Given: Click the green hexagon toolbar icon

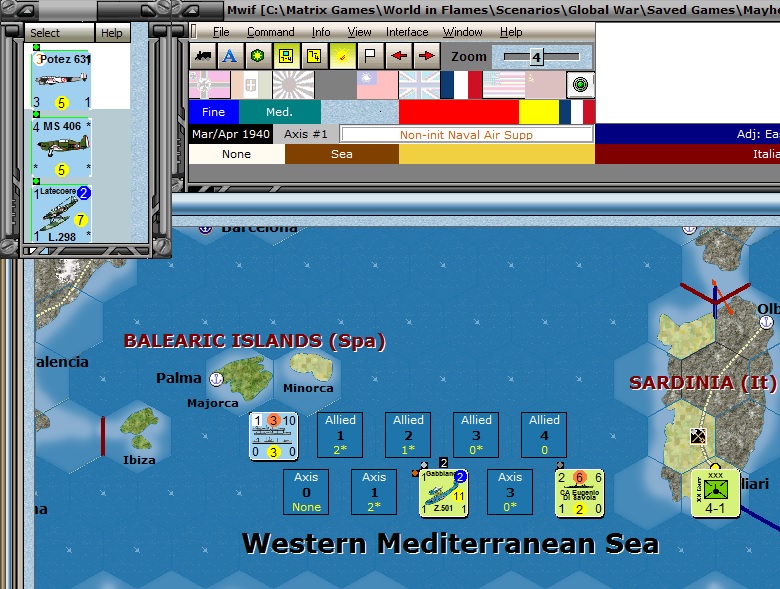Looking at the screenshot, I should click(257, 56).
